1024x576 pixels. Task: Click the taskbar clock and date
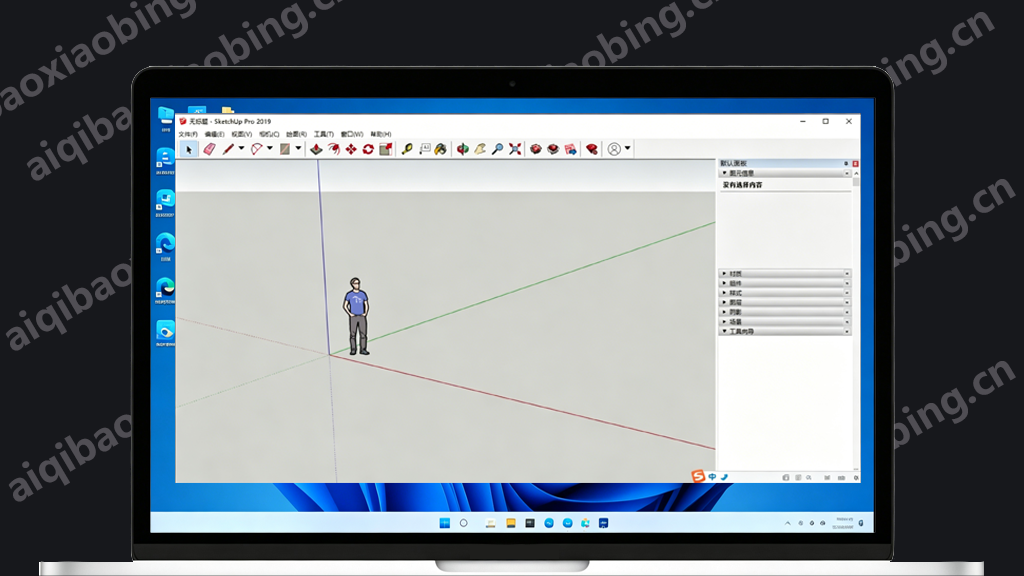click(x=844, y=523)
